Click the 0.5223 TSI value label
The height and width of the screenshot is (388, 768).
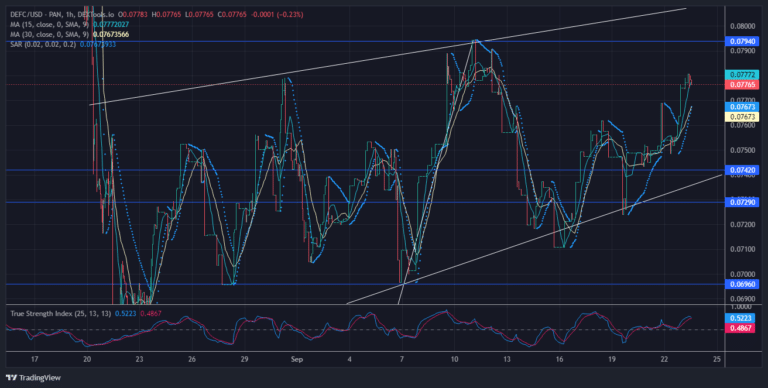(740, 318)
